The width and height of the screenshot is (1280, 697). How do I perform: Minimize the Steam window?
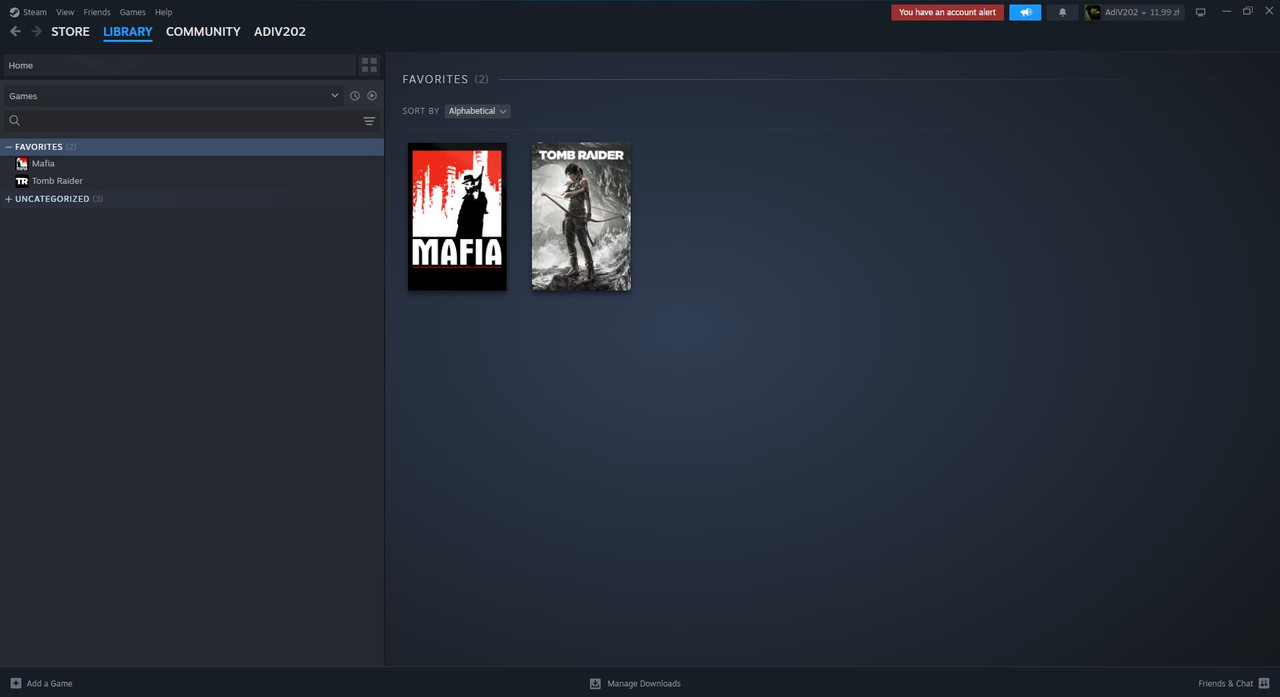(x=1226, y=11)
